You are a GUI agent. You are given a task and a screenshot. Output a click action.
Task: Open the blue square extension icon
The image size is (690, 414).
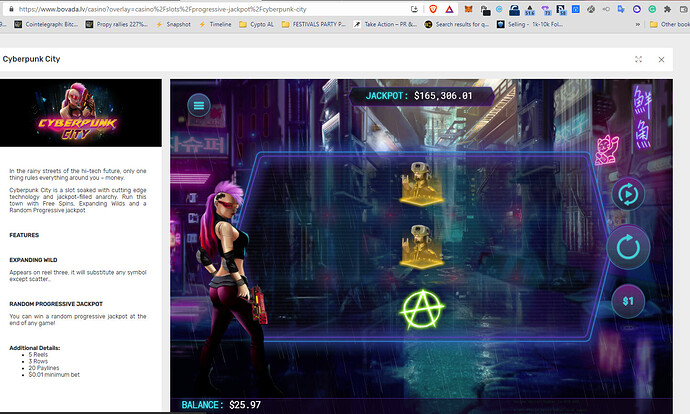click(x=576, y=9)
